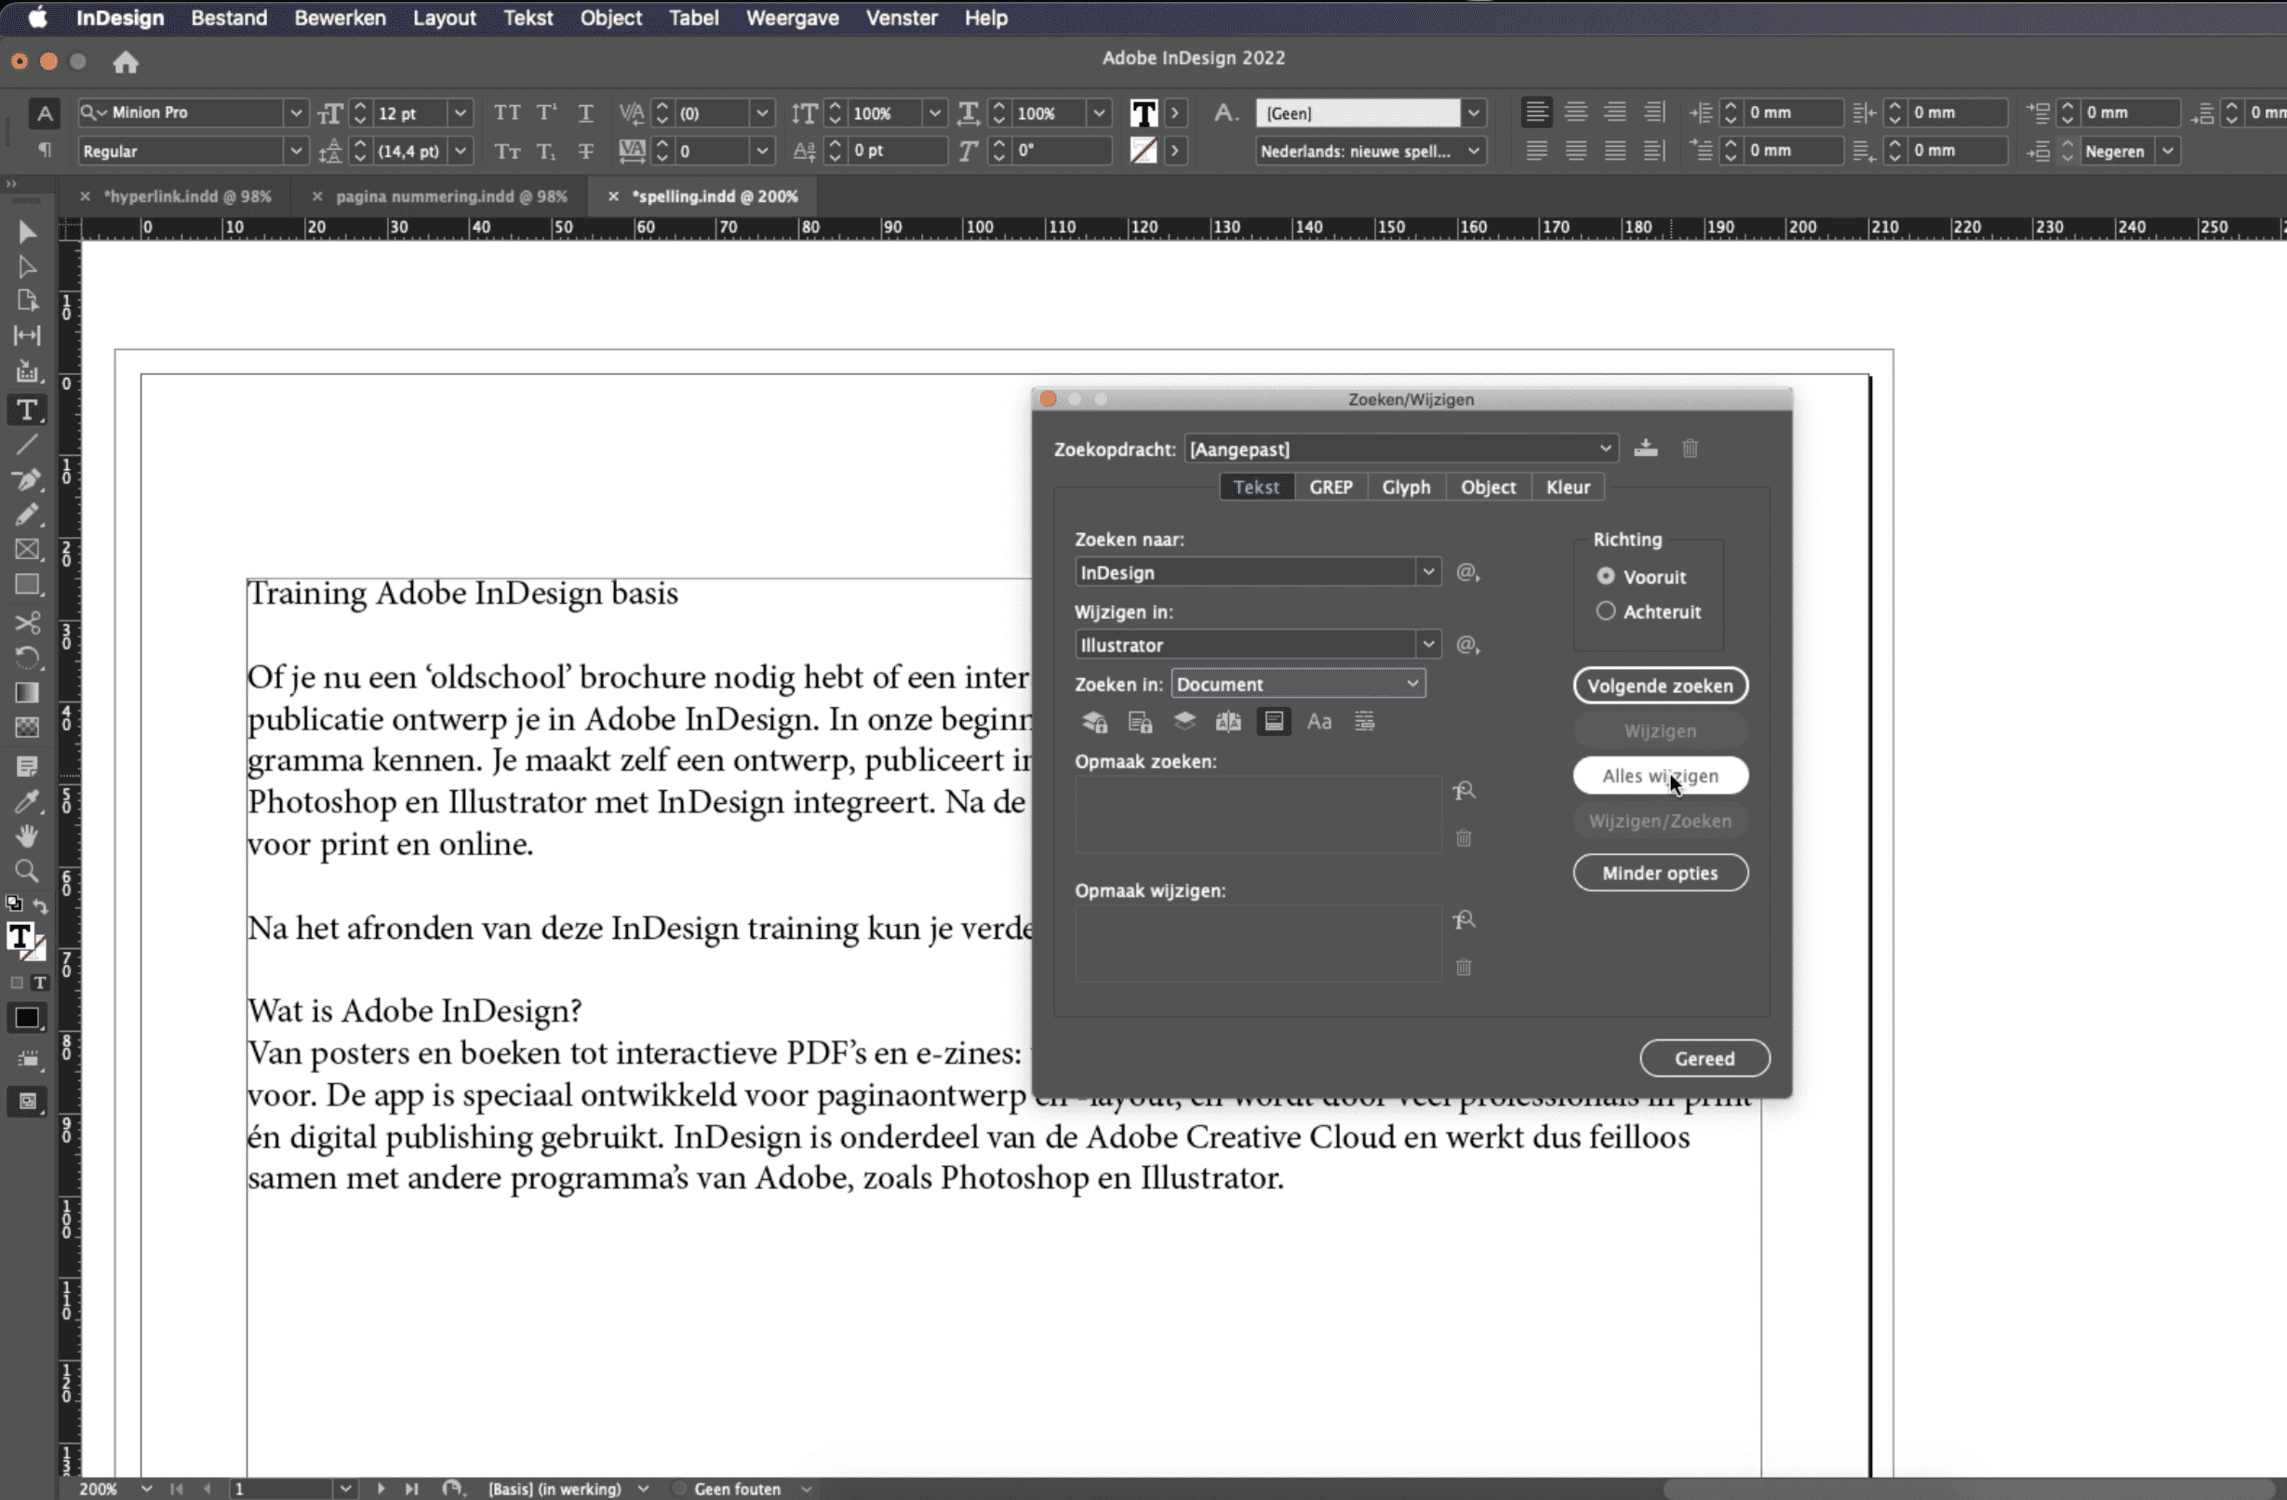2287x1500 pixels.
Task: Select the Gradient Swatch tool
Action: pyautogui.click(x=27, y=693)
